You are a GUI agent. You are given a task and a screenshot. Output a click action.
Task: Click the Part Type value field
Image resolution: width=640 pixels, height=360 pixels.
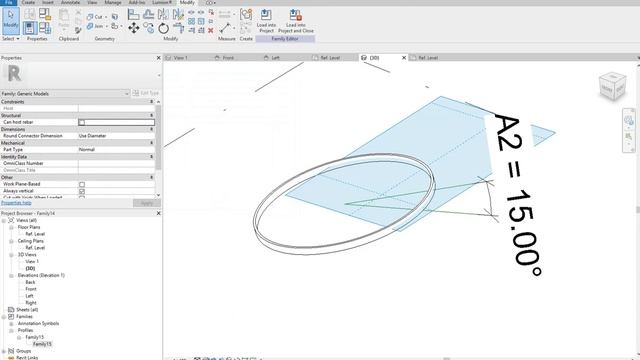click(x=116, y=150)
